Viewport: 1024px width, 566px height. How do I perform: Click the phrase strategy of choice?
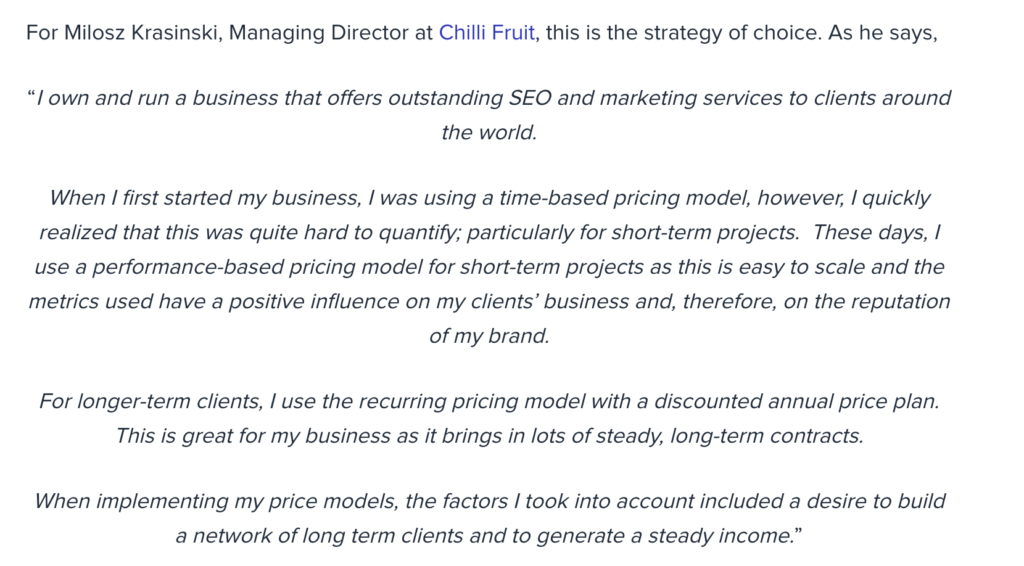tap(716, 33)
